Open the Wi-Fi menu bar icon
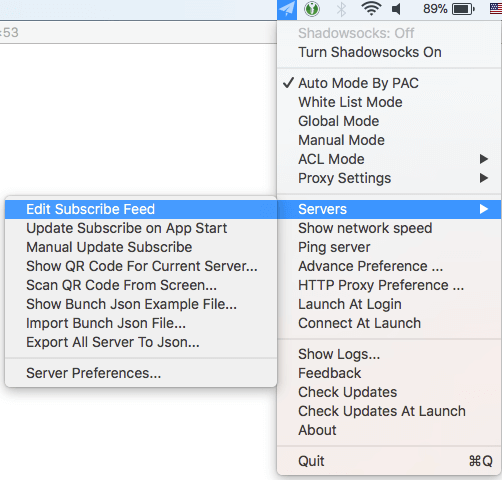The image size is (502, 480). (371, 9)
